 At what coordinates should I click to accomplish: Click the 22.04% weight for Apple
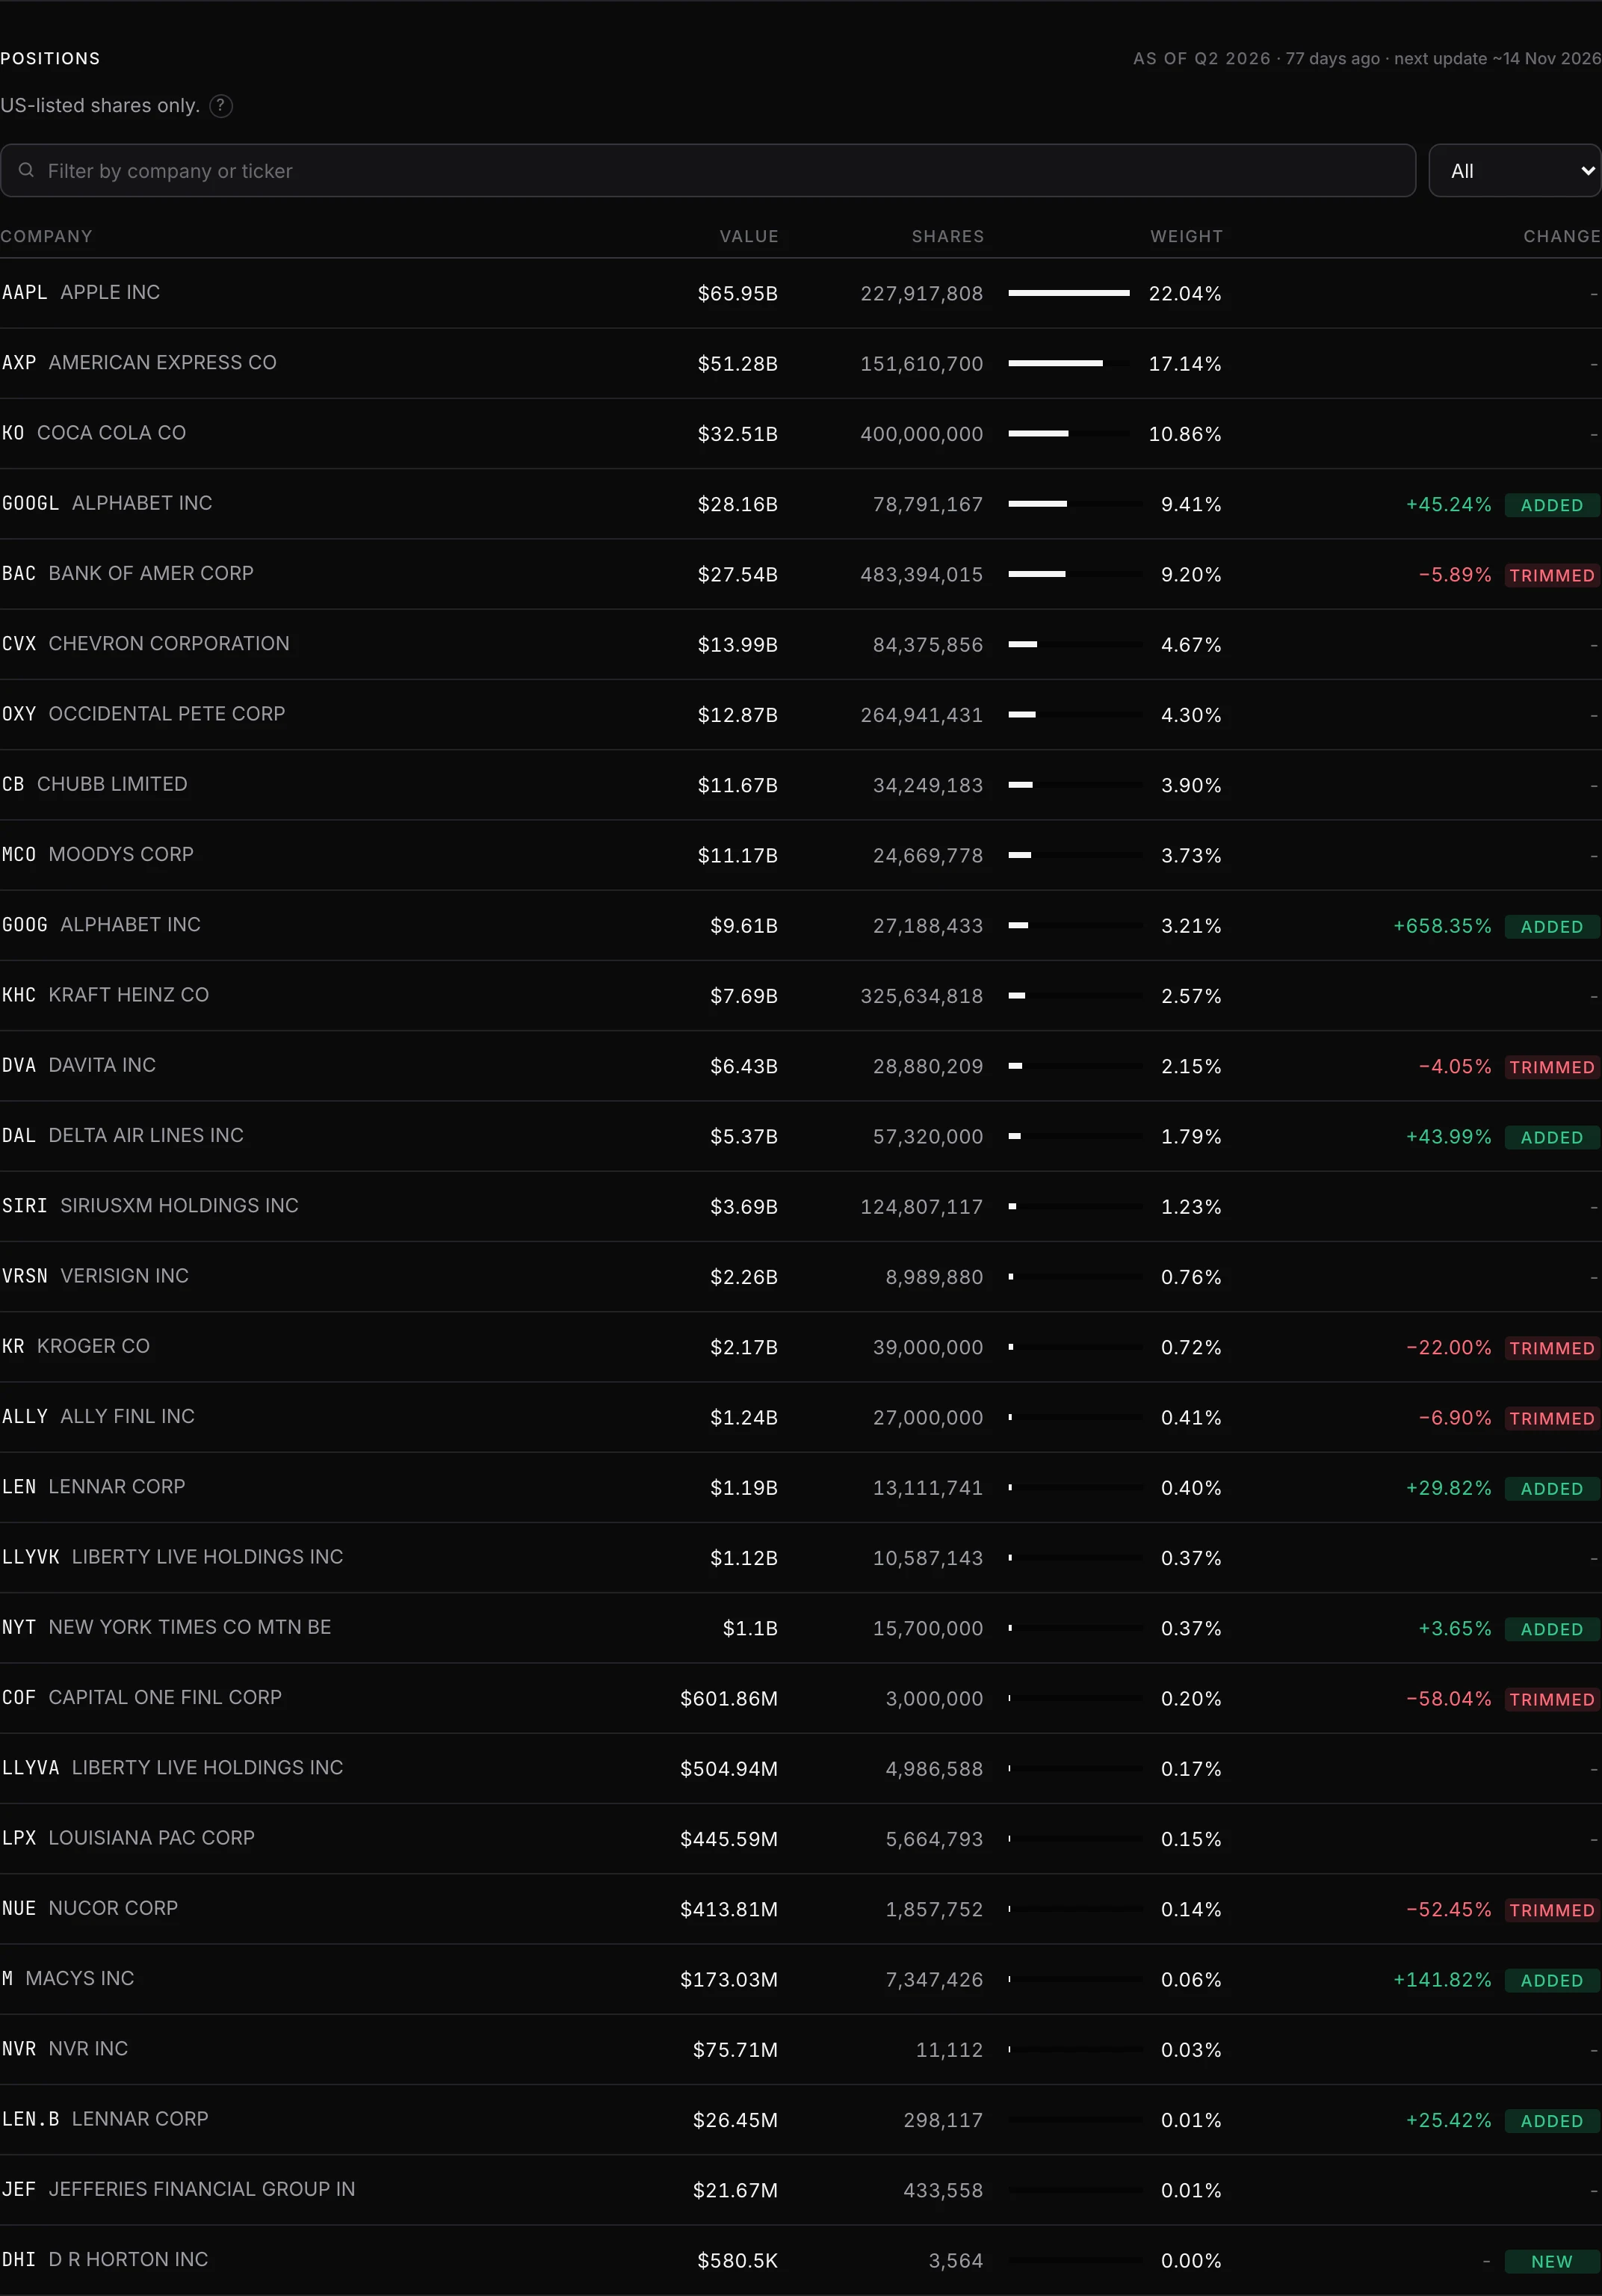pyautogui.click(x=1185, y=294)
